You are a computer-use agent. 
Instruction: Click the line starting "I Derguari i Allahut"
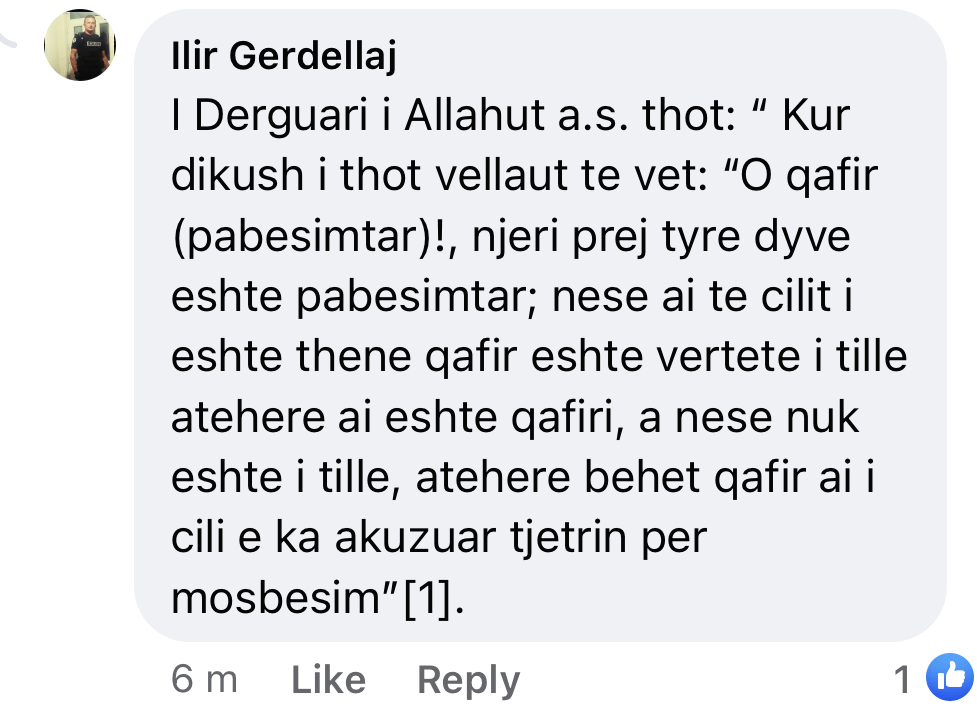tap(510, 117)
